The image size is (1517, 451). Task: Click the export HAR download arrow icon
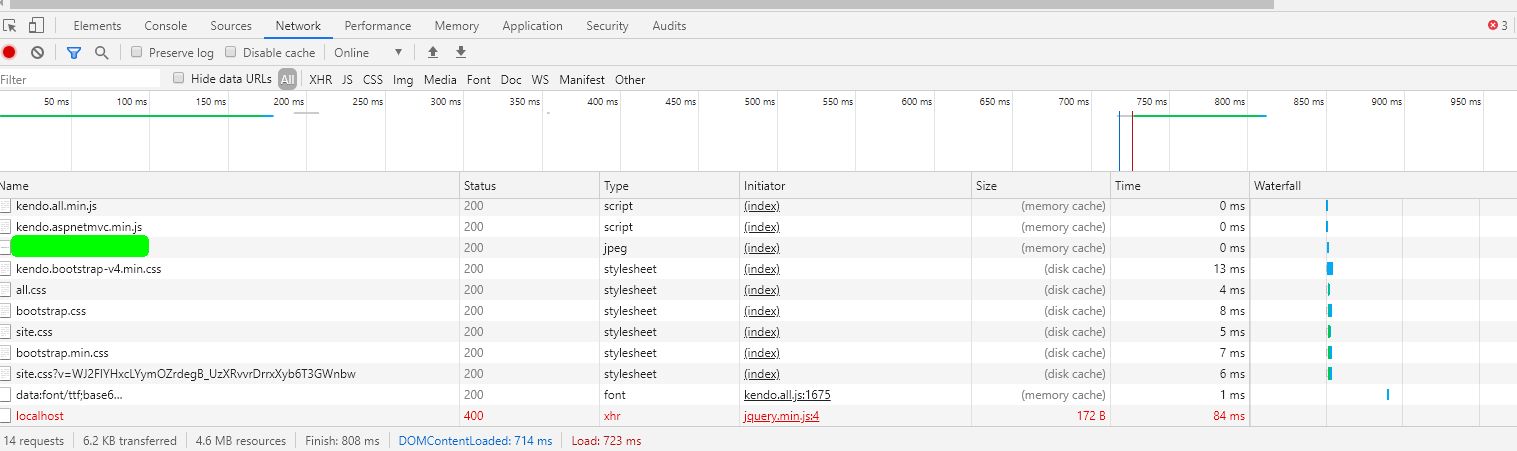(x=461, y=53)
